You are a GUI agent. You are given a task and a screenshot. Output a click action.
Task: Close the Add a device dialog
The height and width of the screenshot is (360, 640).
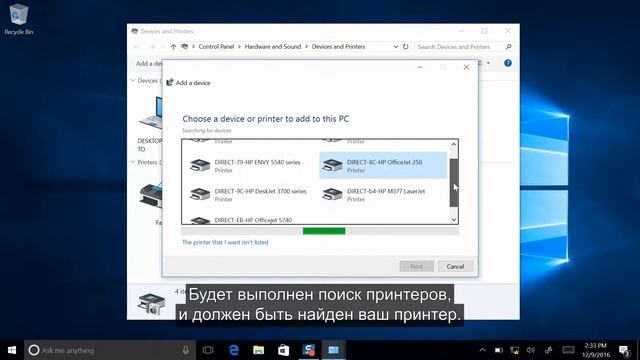tap(466, 67)
